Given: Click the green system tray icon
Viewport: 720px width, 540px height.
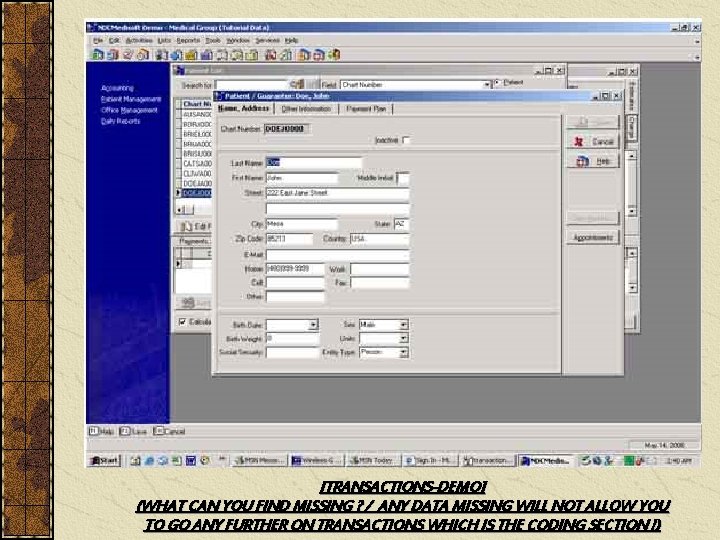Looking at the screenshot, I should click(629, 461).
